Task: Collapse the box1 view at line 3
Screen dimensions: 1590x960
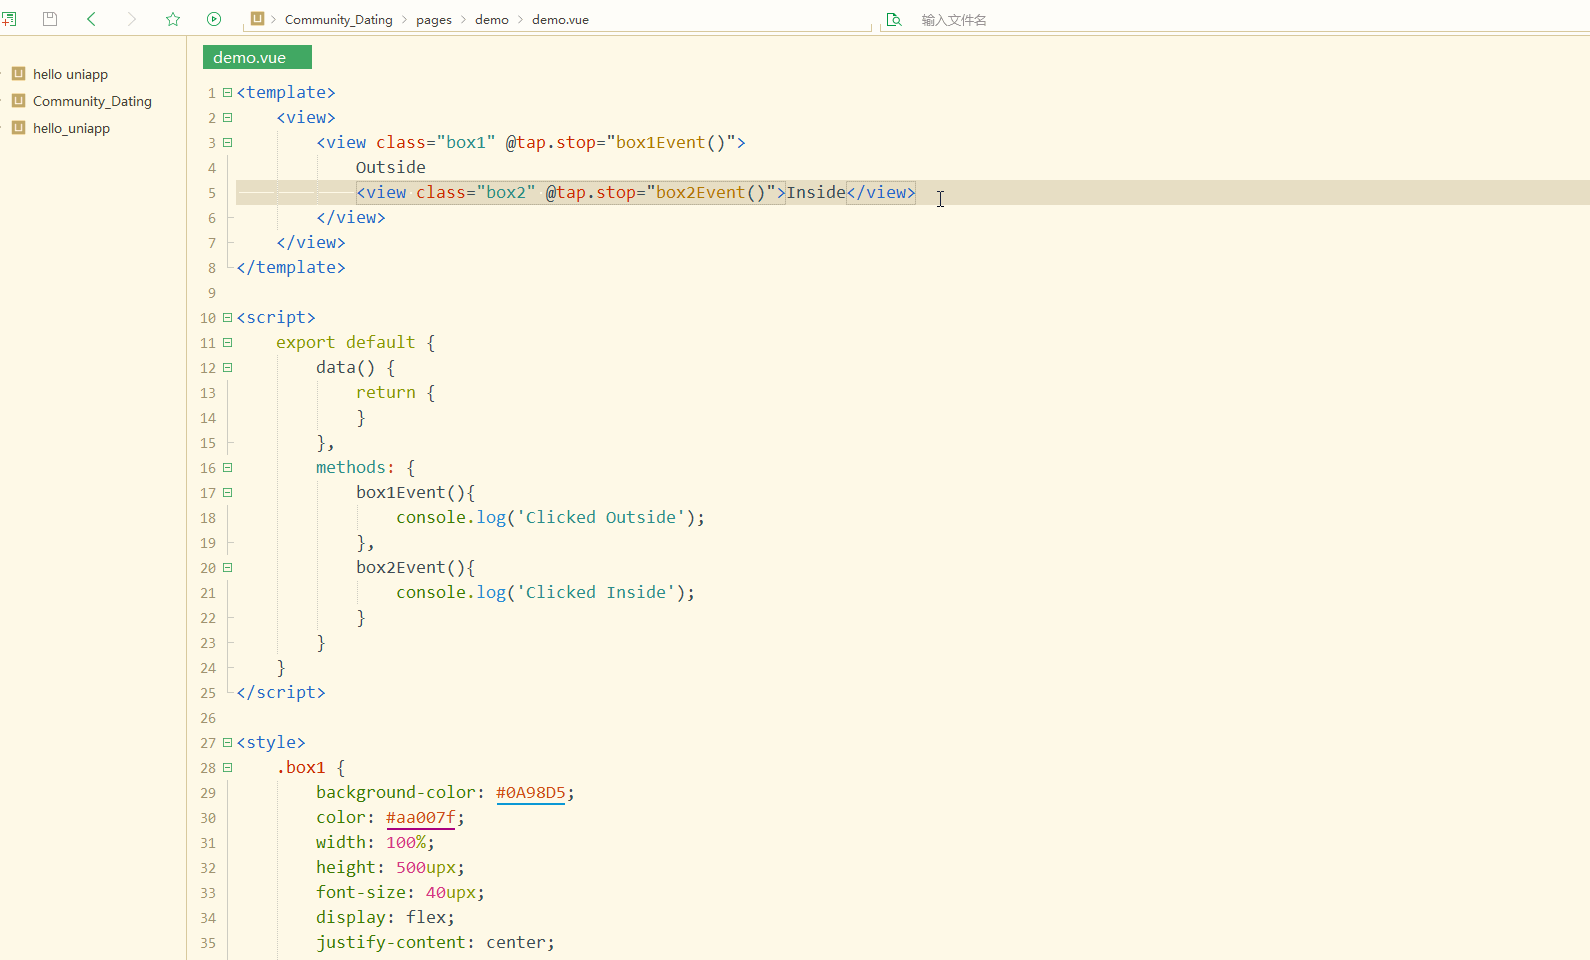Action: [x=227, y=142]
